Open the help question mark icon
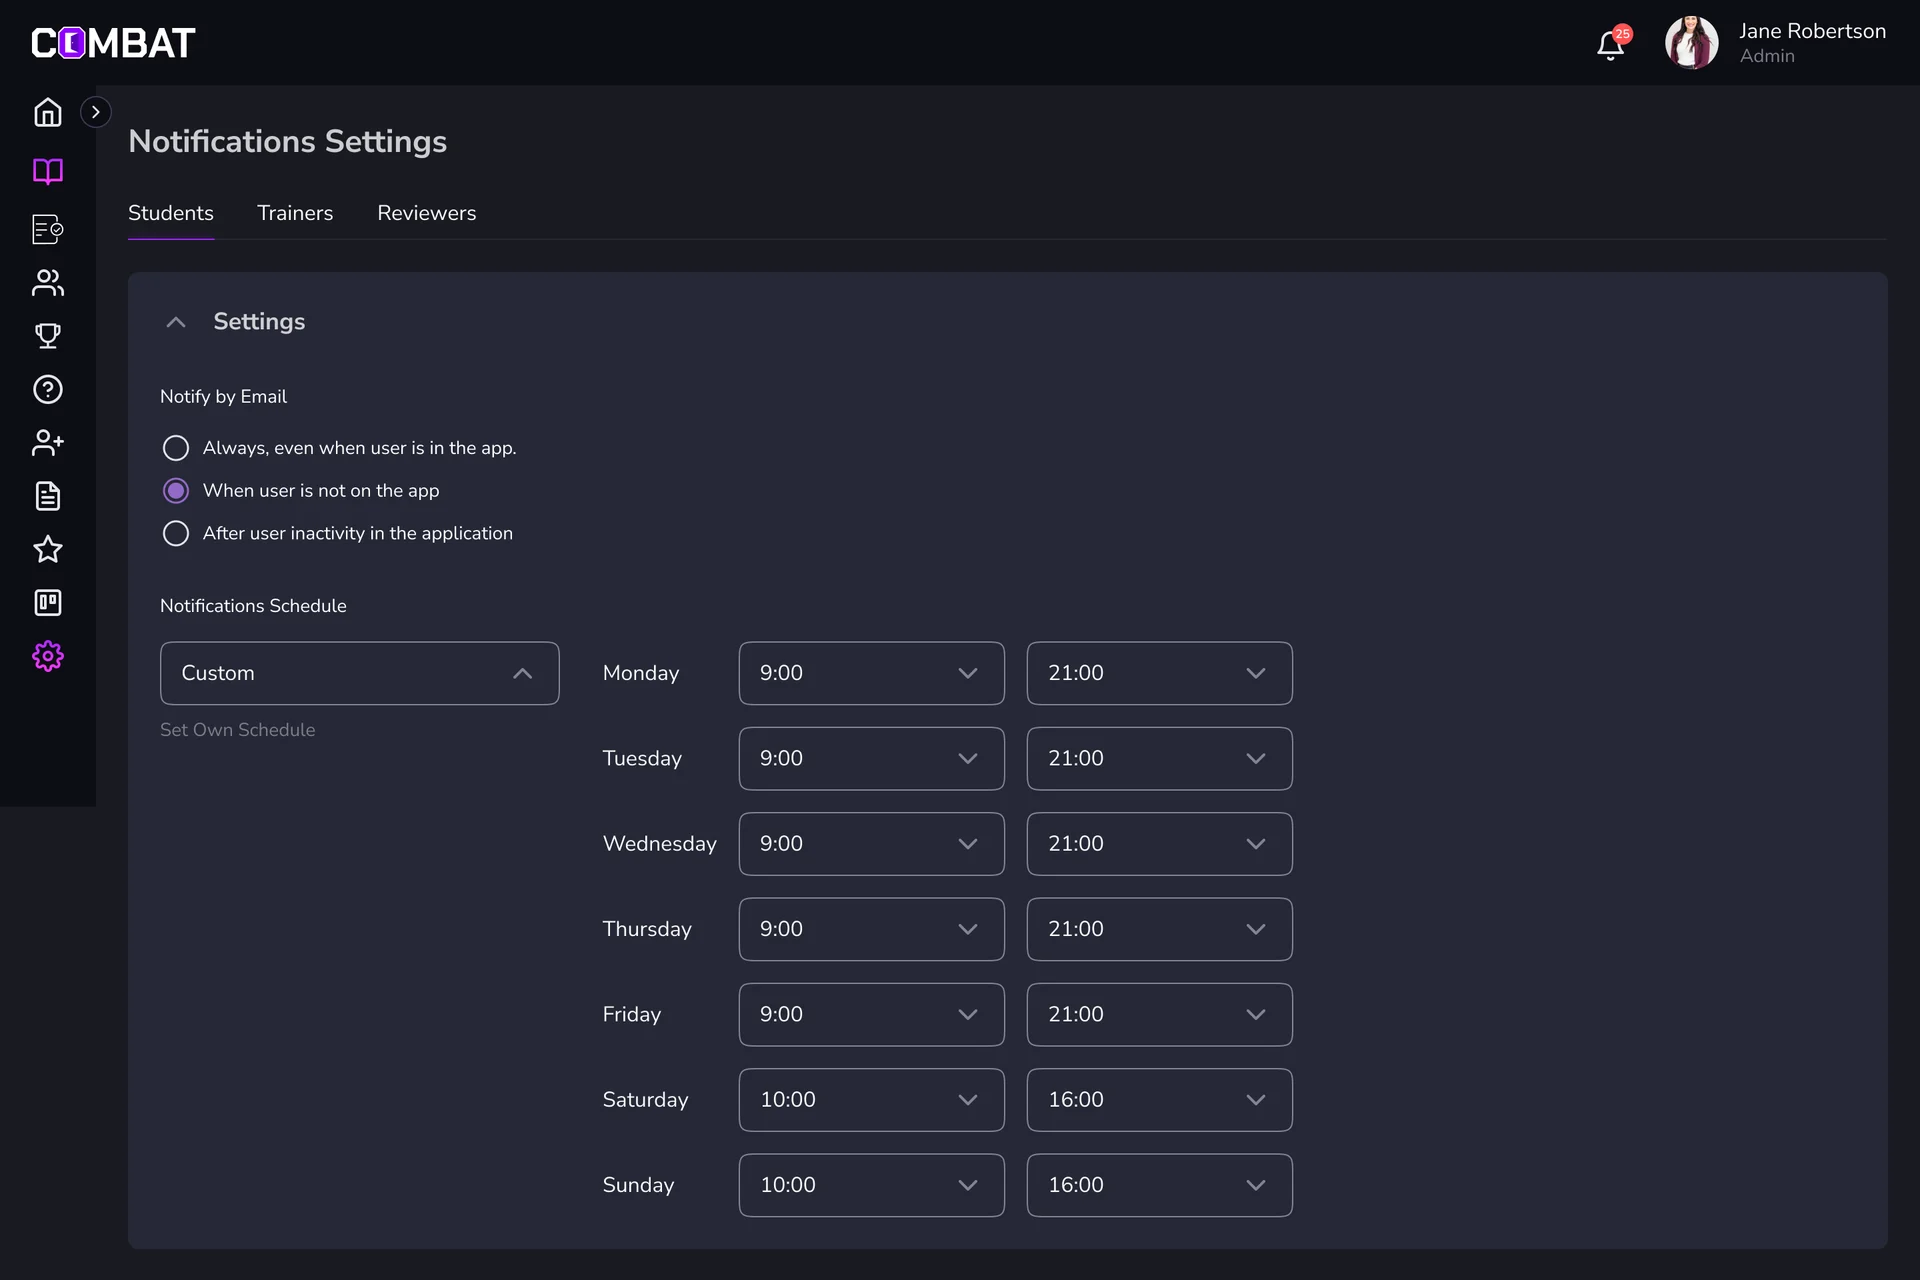Viewport: 1920px width, 1280px height. click(x=48, y=389)
